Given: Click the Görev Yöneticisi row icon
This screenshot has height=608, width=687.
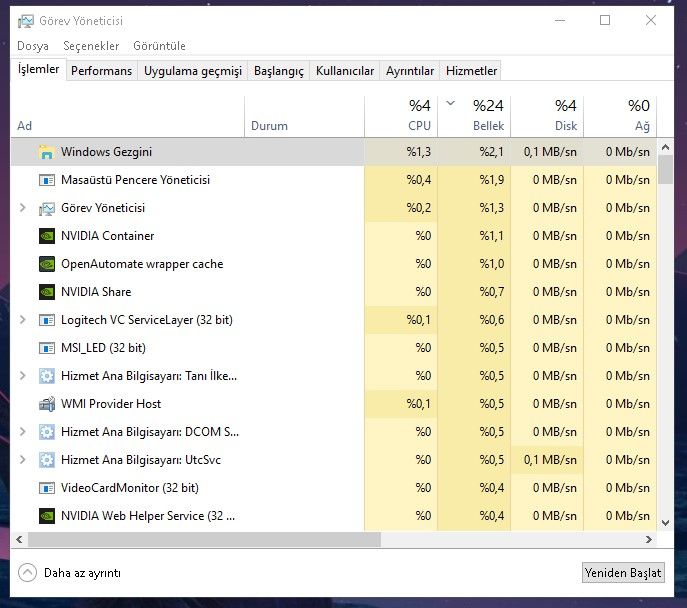Looking at the screenshot, I should click(46, 209).
